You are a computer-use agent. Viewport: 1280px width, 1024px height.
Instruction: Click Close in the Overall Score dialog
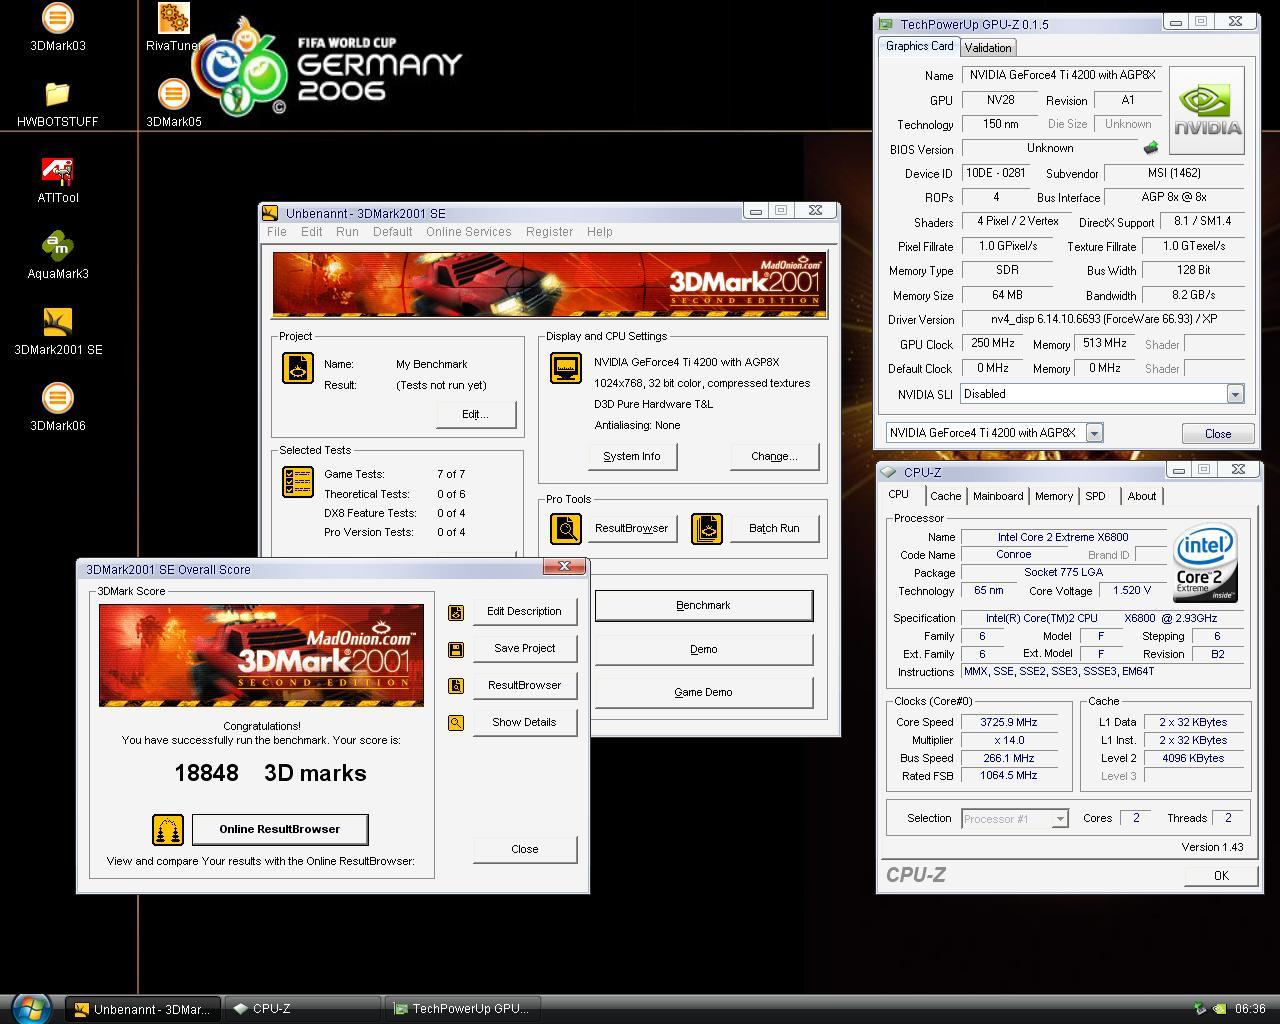point(525,849)
